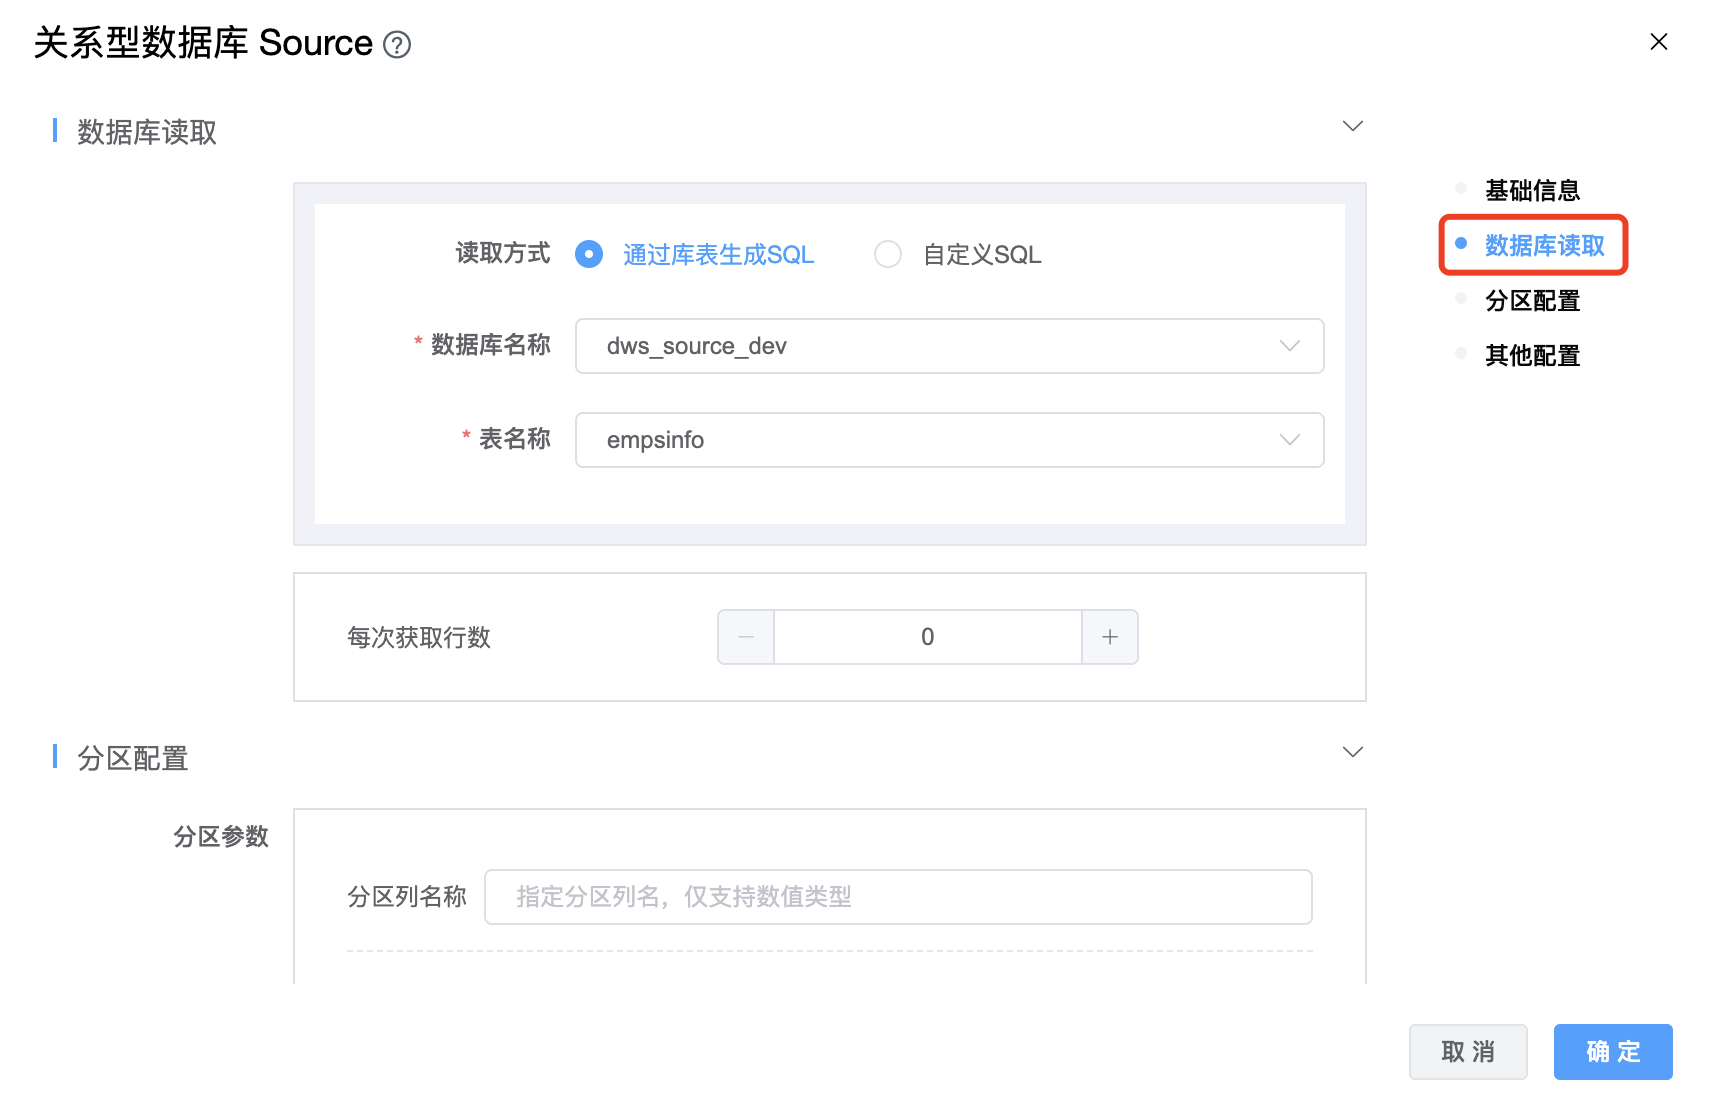Jump to 数据库读取 in side navigation
The width and height of the screenshot is (1710, 1116).
point(1543,245)
